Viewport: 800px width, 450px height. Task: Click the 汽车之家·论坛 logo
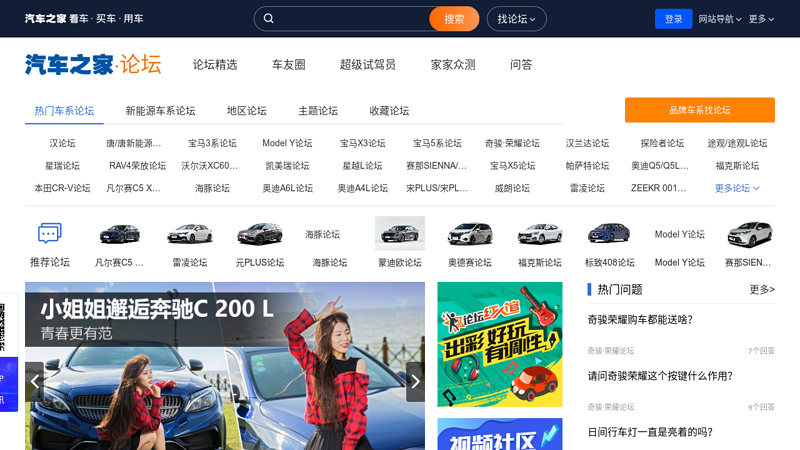(x=93, y=65)
